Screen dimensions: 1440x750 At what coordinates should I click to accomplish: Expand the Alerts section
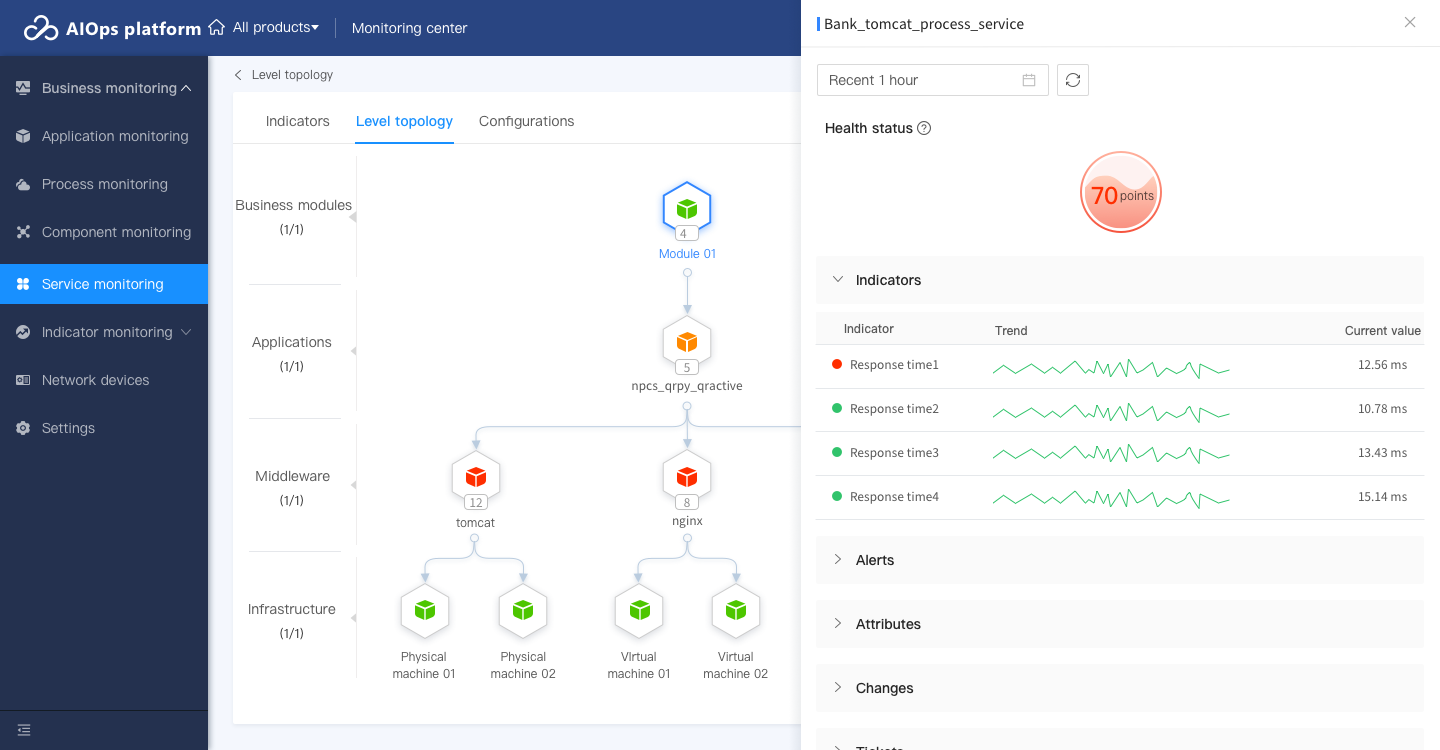pos(838,560)
